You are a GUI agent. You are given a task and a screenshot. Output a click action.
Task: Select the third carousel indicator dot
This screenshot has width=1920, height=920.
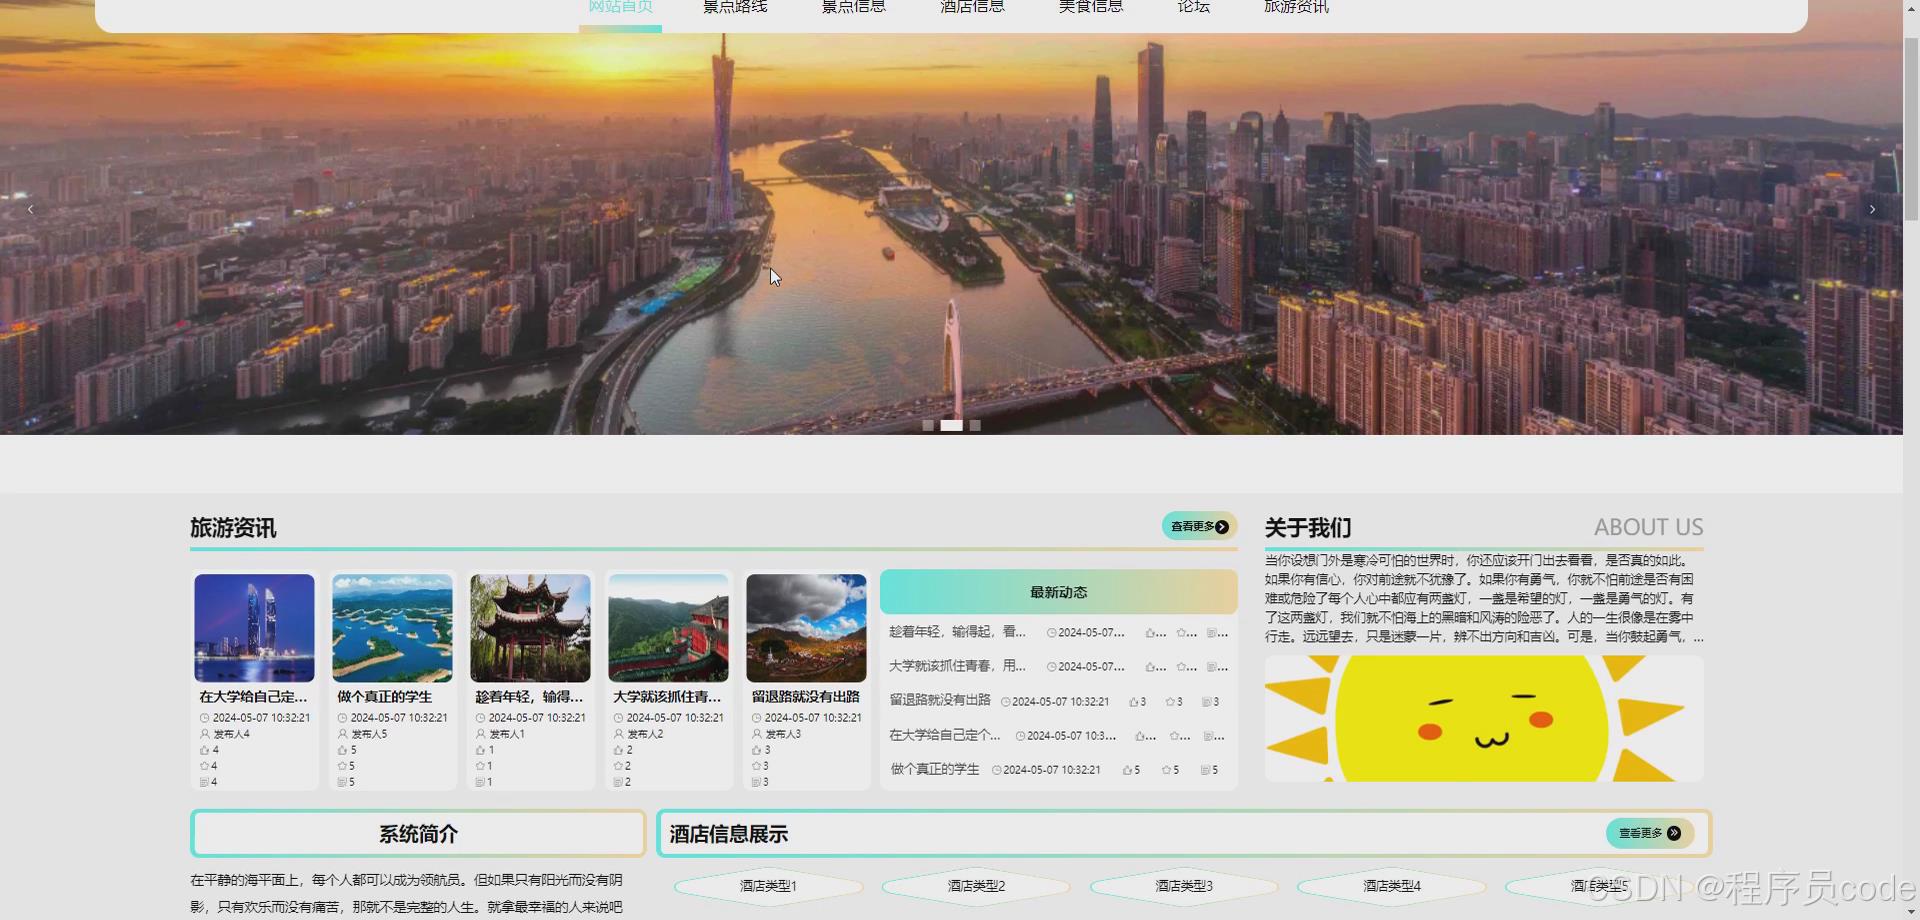(x=975, y=425)
